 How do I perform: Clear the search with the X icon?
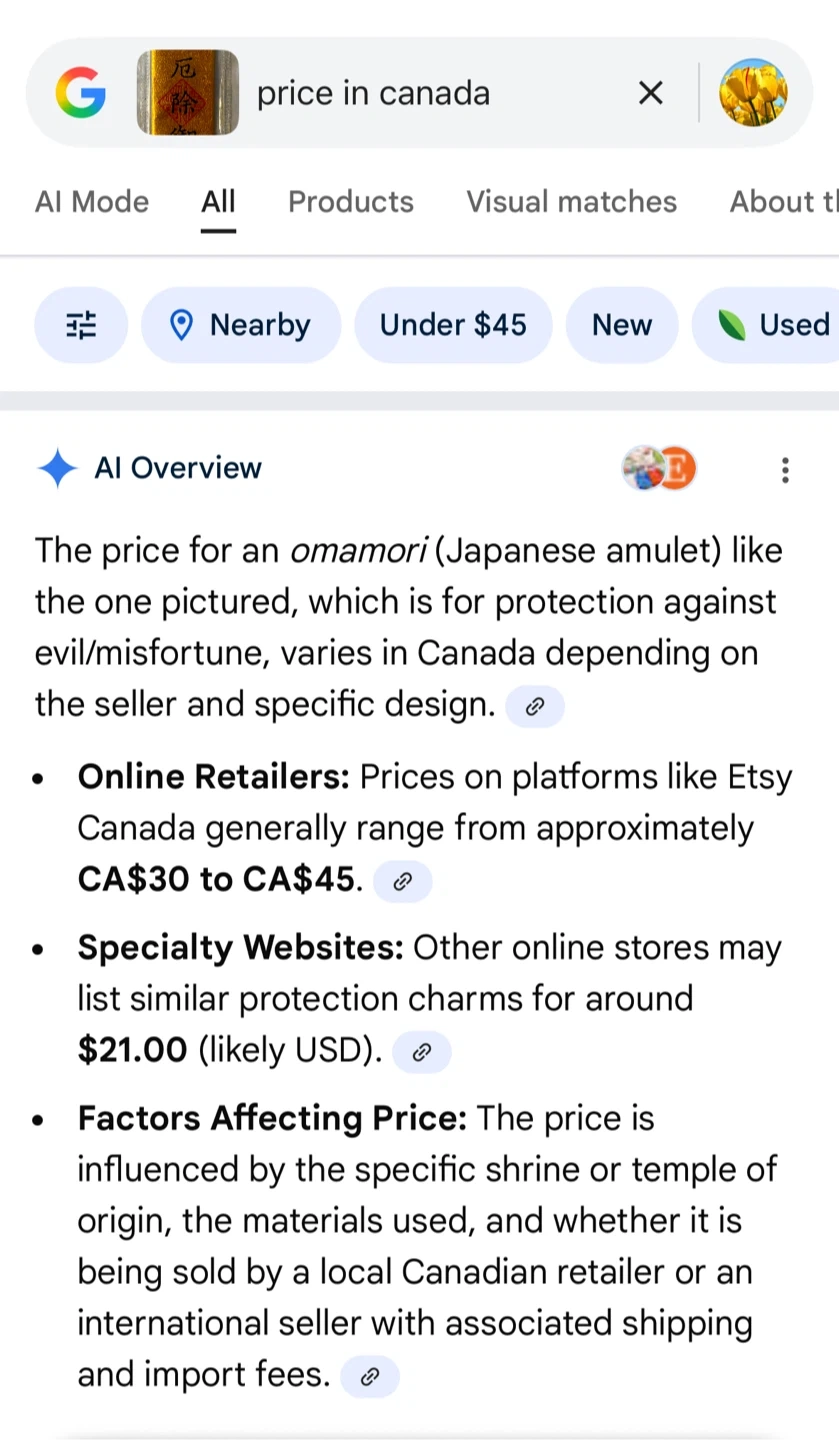click(x=650, y=93)
